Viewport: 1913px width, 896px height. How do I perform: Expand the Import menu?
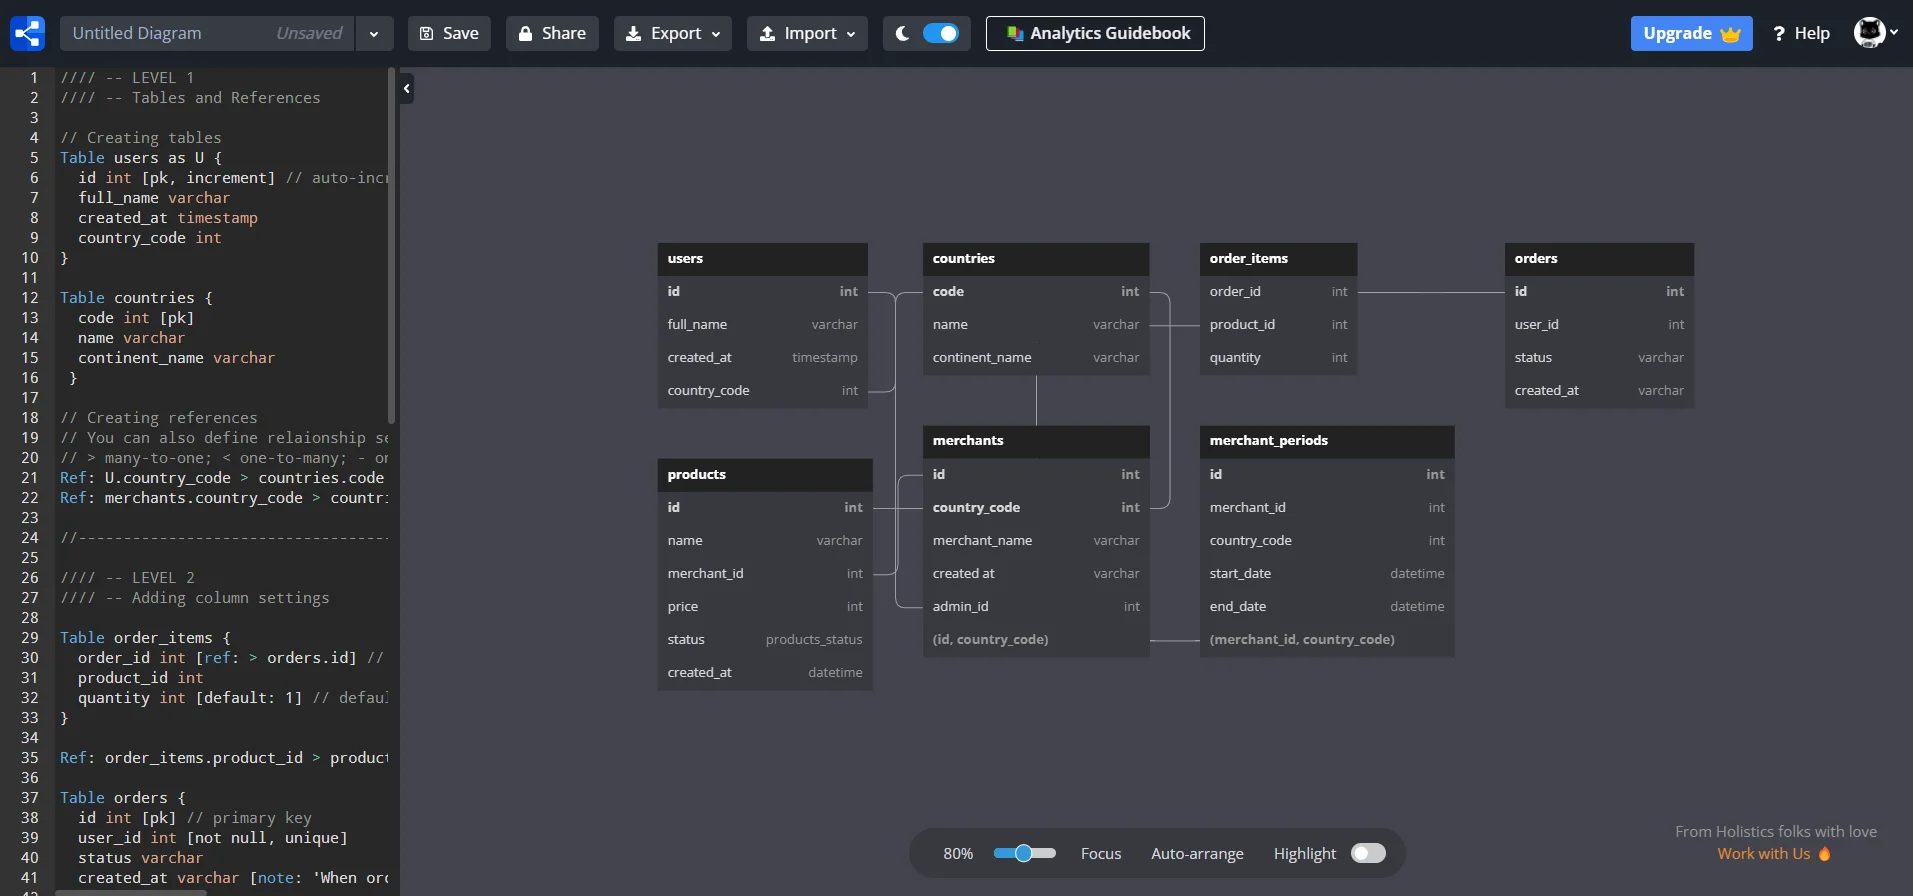(807, 33)
